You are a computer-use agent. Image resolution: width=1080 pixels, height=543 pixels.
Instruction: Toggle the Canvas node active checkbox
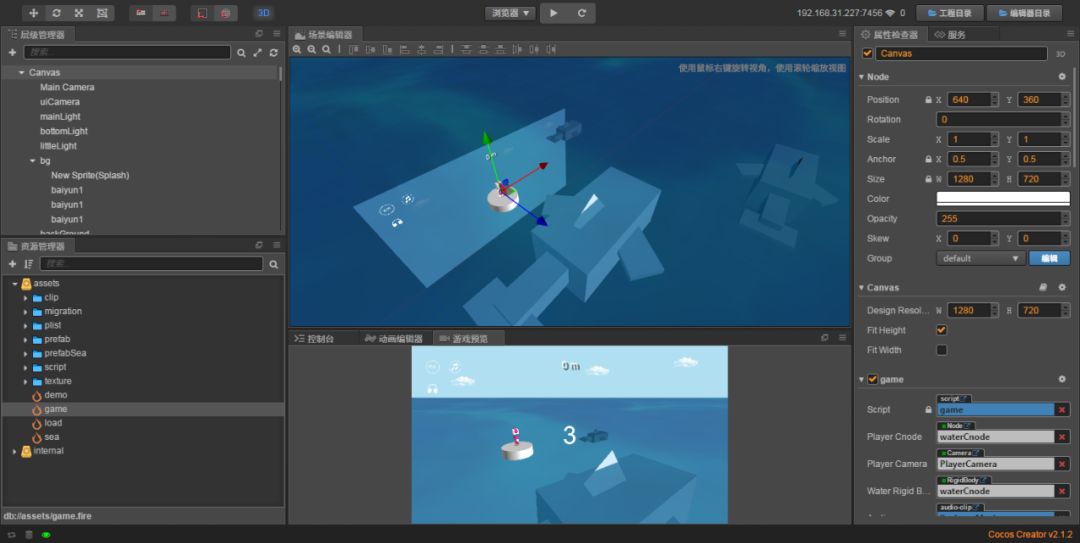(867, 54)
